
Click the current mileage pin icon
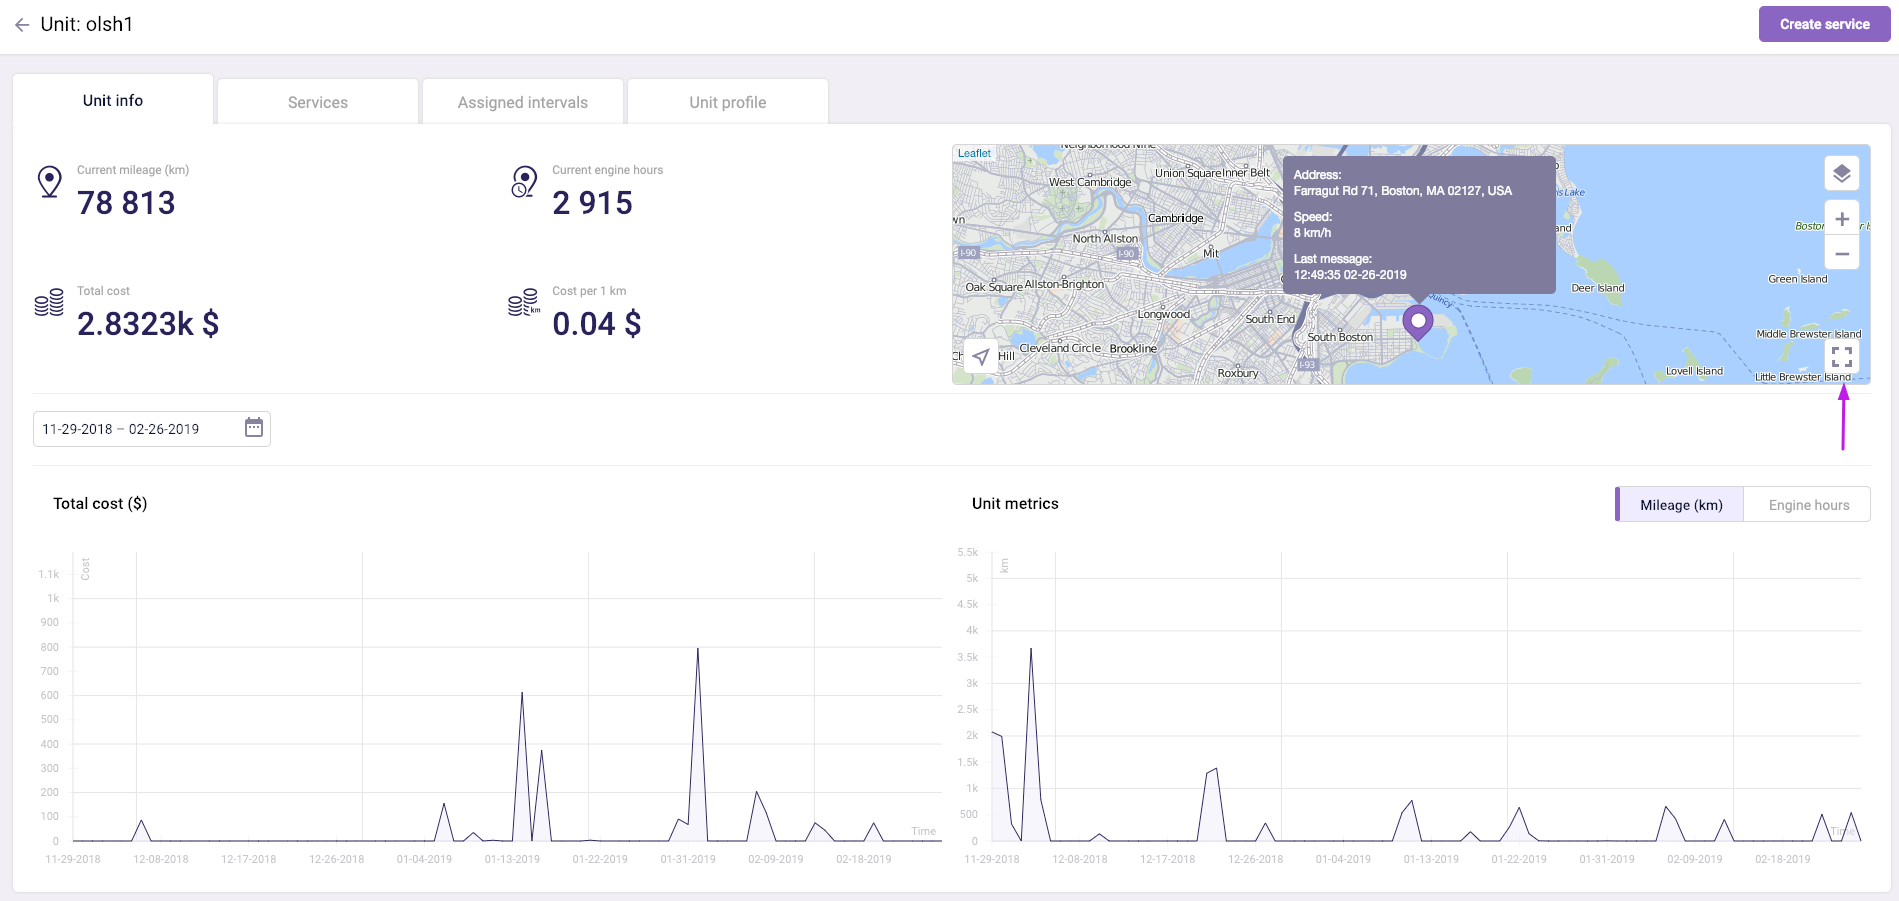click(49, 182)
